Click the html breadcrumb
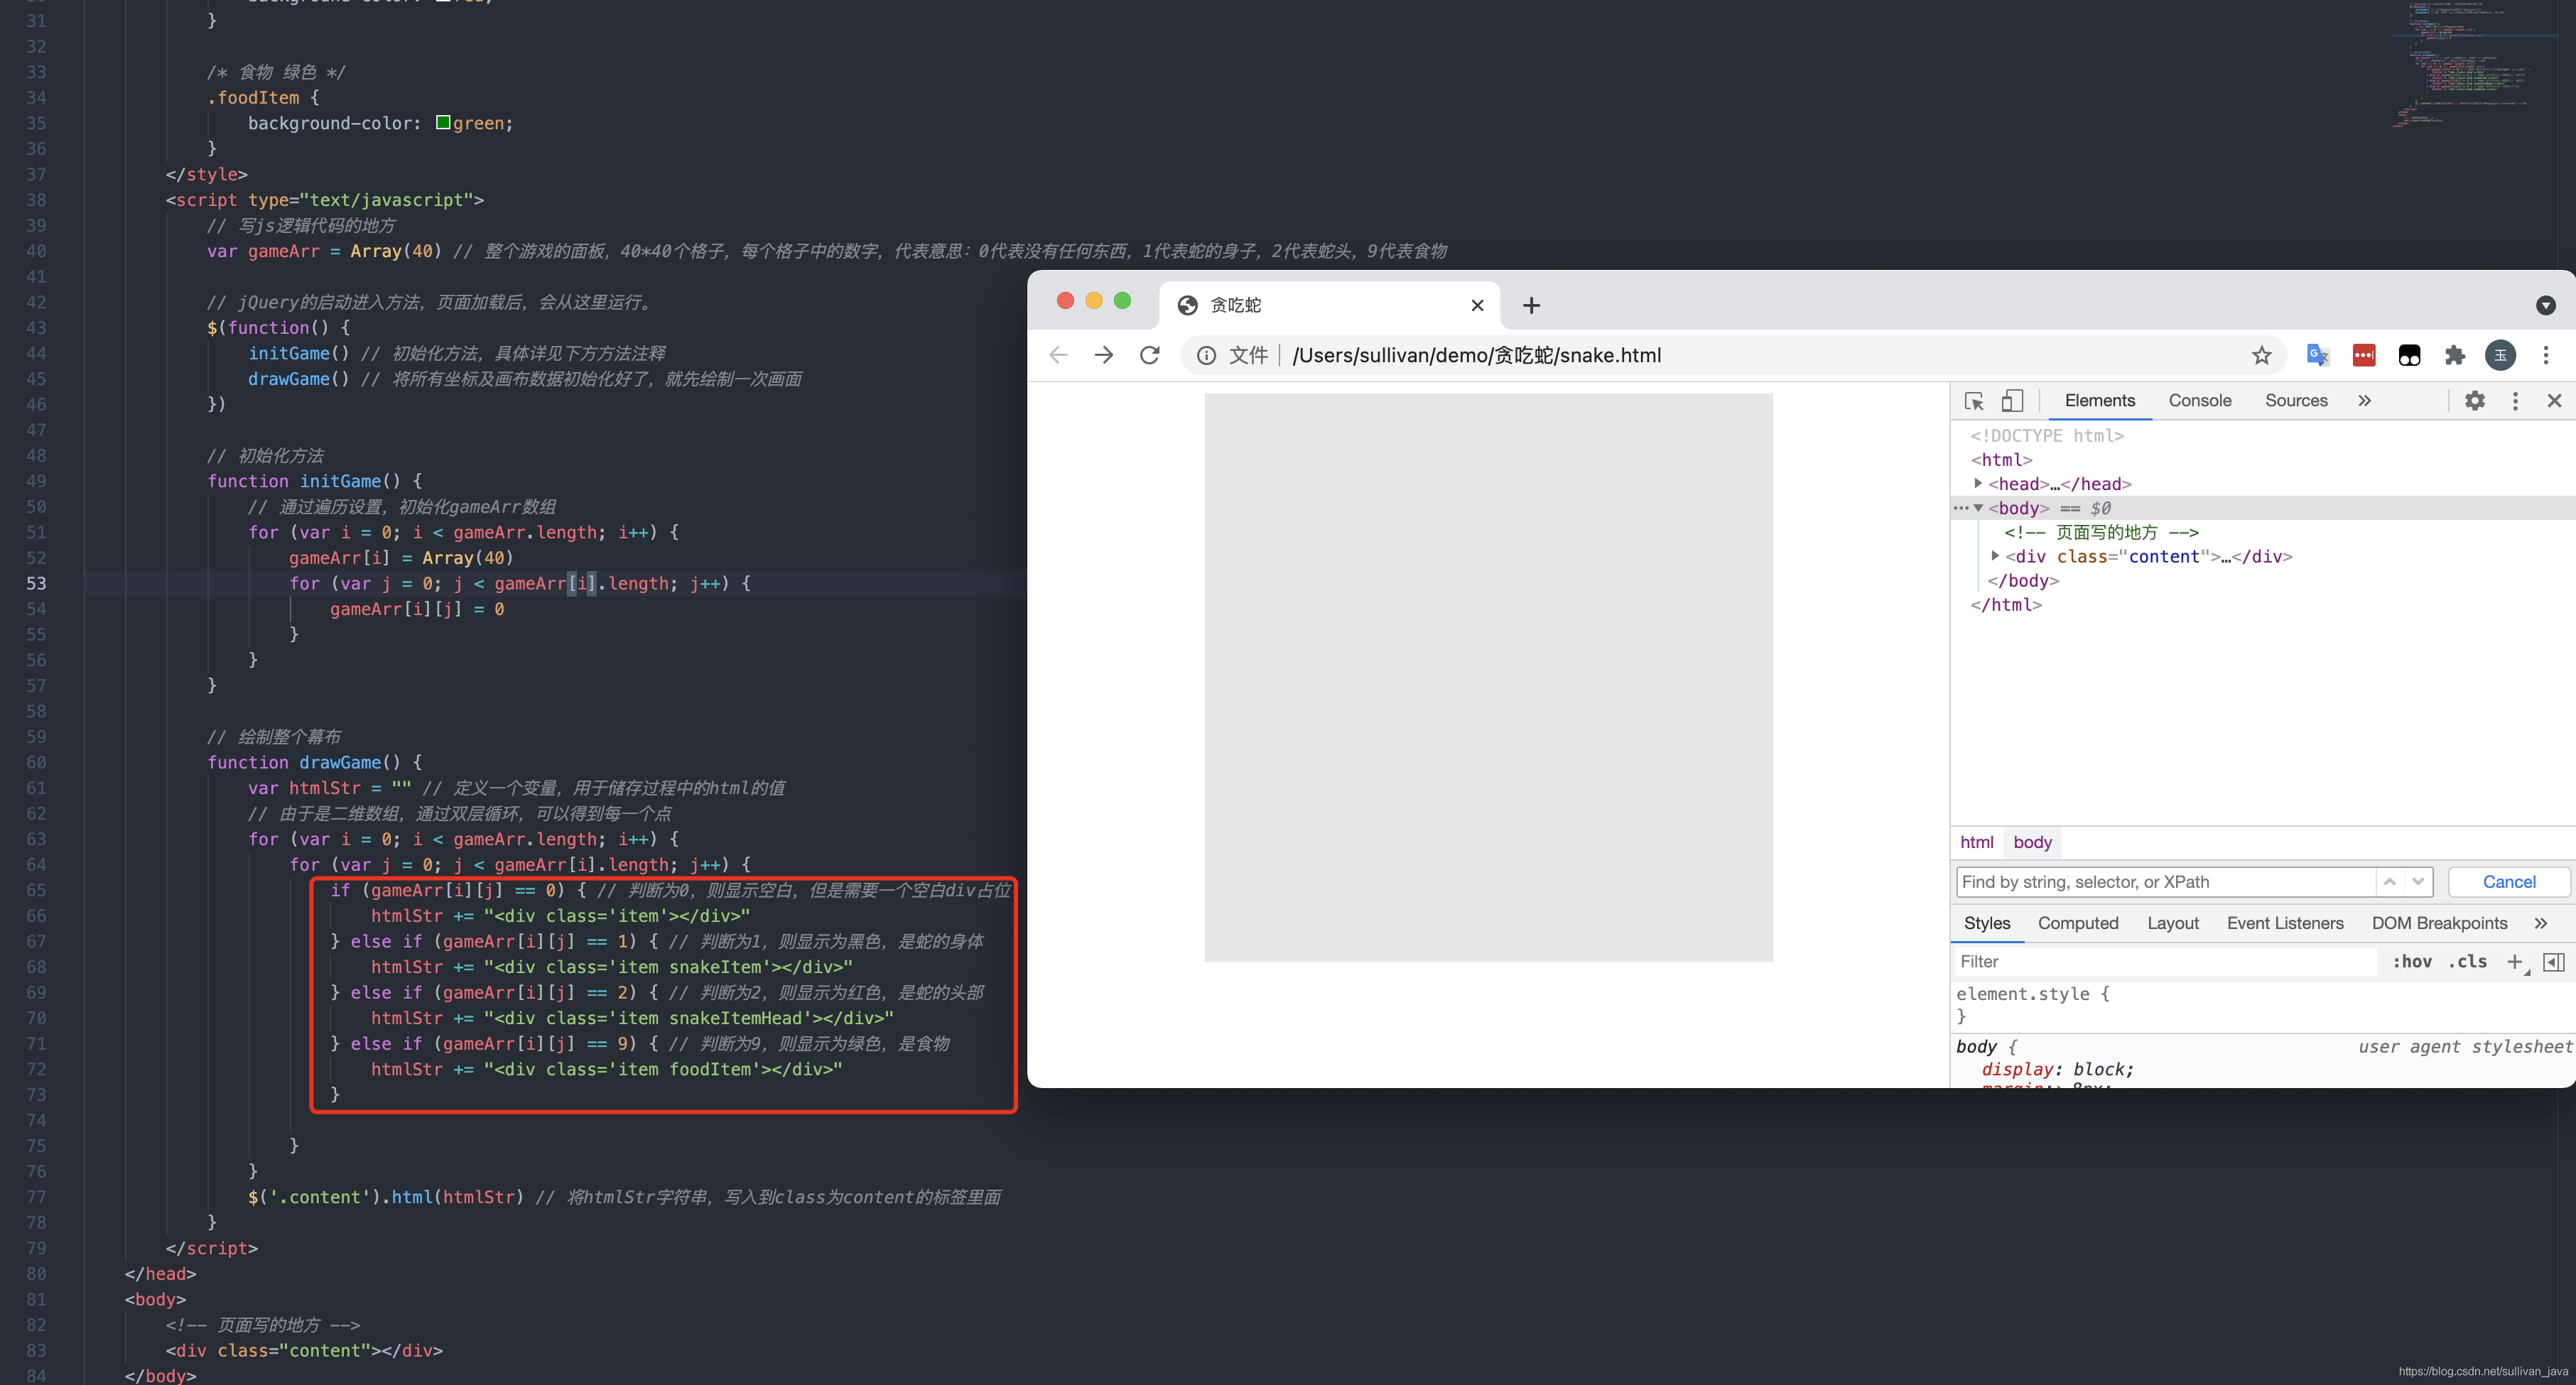Screen dimensions: 2576x1385 point(1976,842)
